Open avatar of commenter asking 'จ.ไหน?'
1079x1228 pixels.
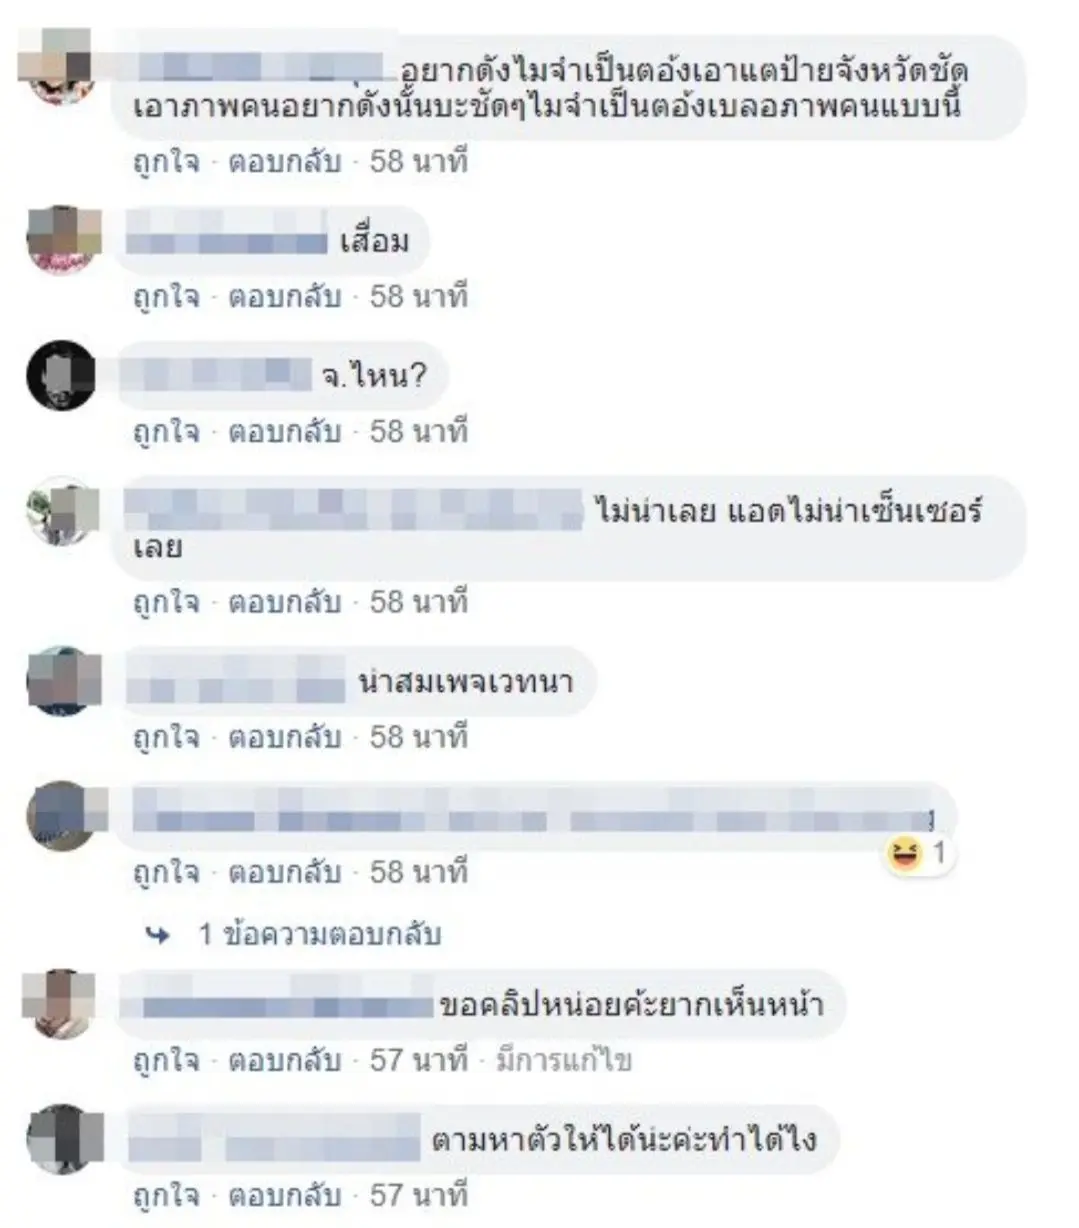point(61,375)
